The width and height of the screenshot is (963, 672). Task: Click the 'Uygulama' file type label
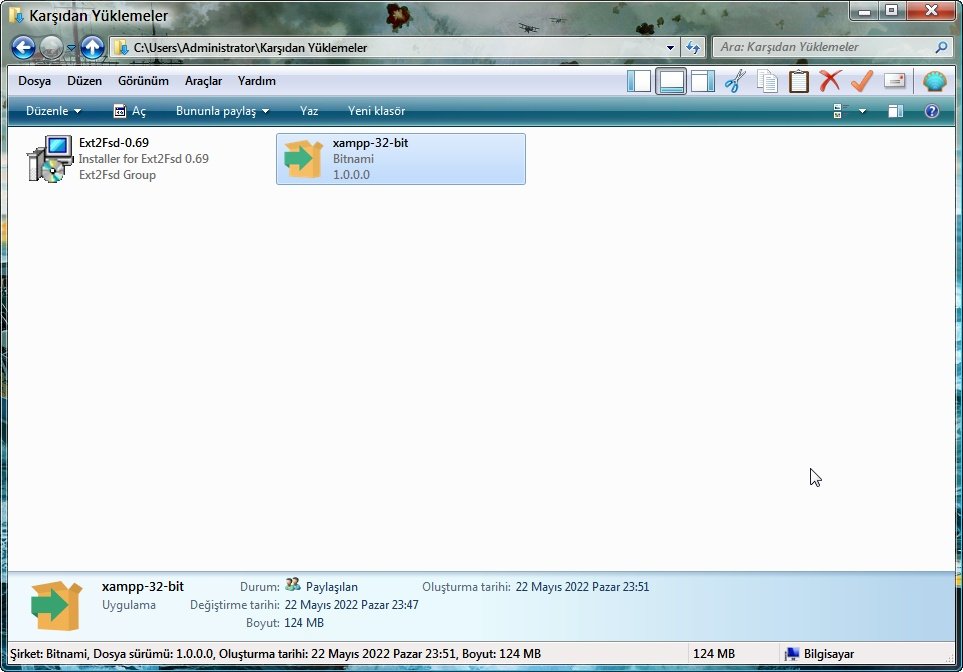129,605
